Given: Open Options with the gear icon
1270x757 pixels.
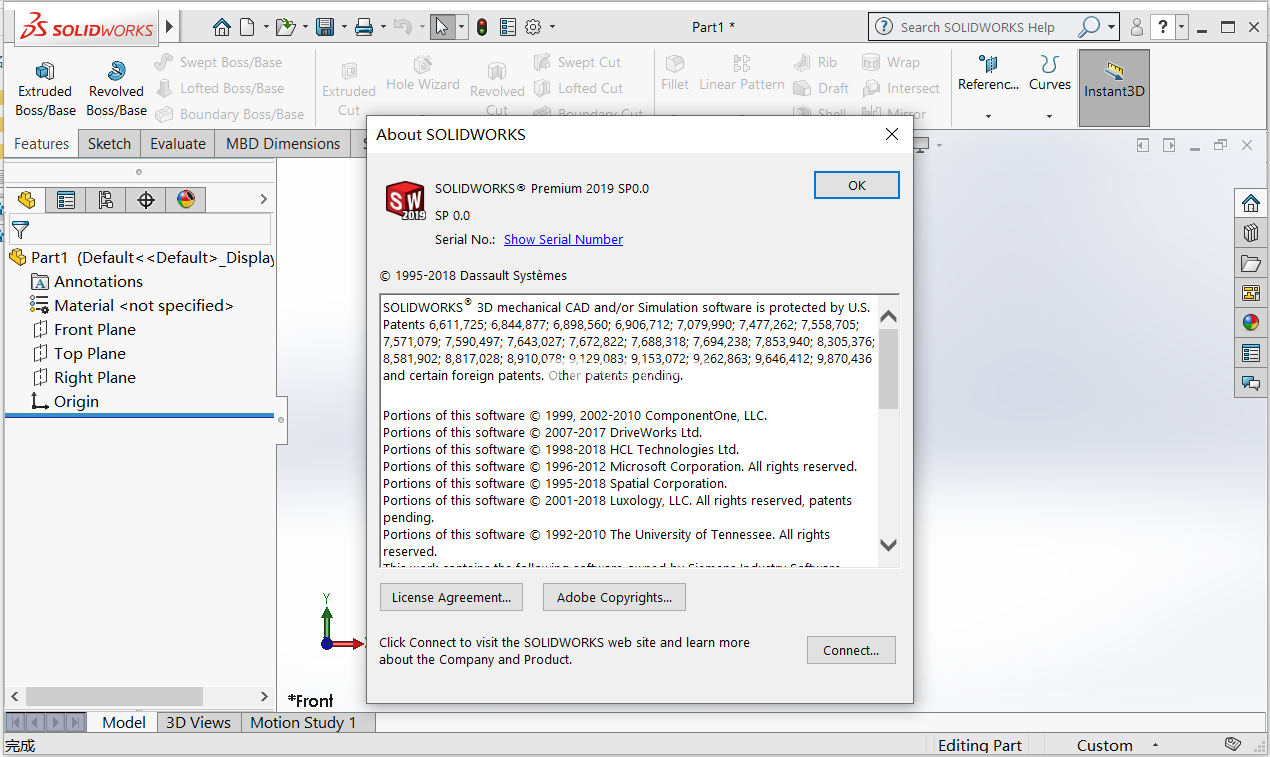Looking at the screenshot, I should click(x=533, y=27).
